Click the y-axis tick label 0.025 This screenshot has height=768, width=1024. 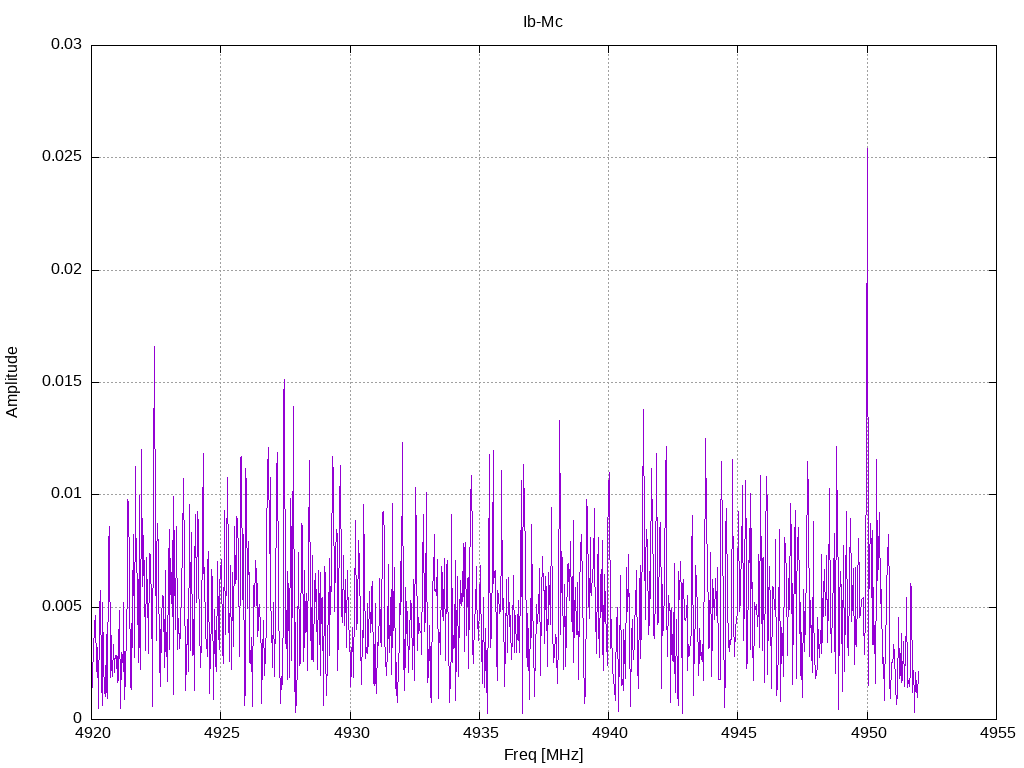(x=62, y=157)
